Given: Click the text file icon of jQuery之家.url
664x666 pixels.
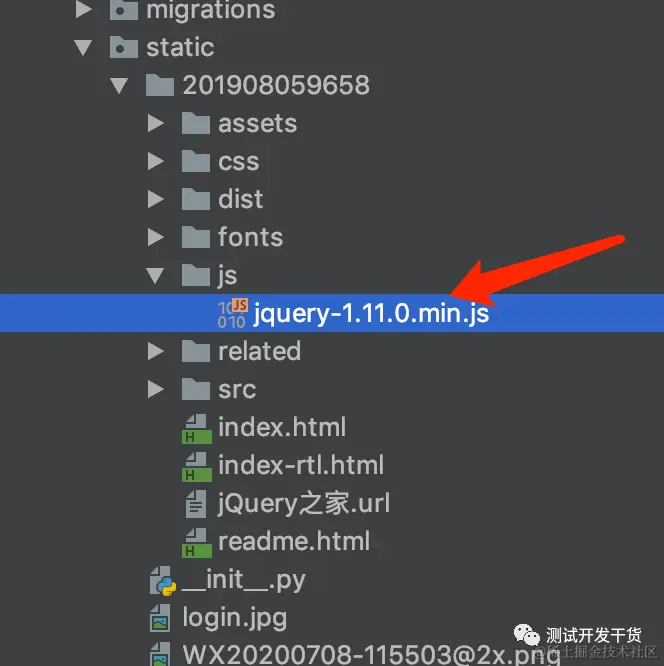Looking at the screenshot, I should coord(196,504).
